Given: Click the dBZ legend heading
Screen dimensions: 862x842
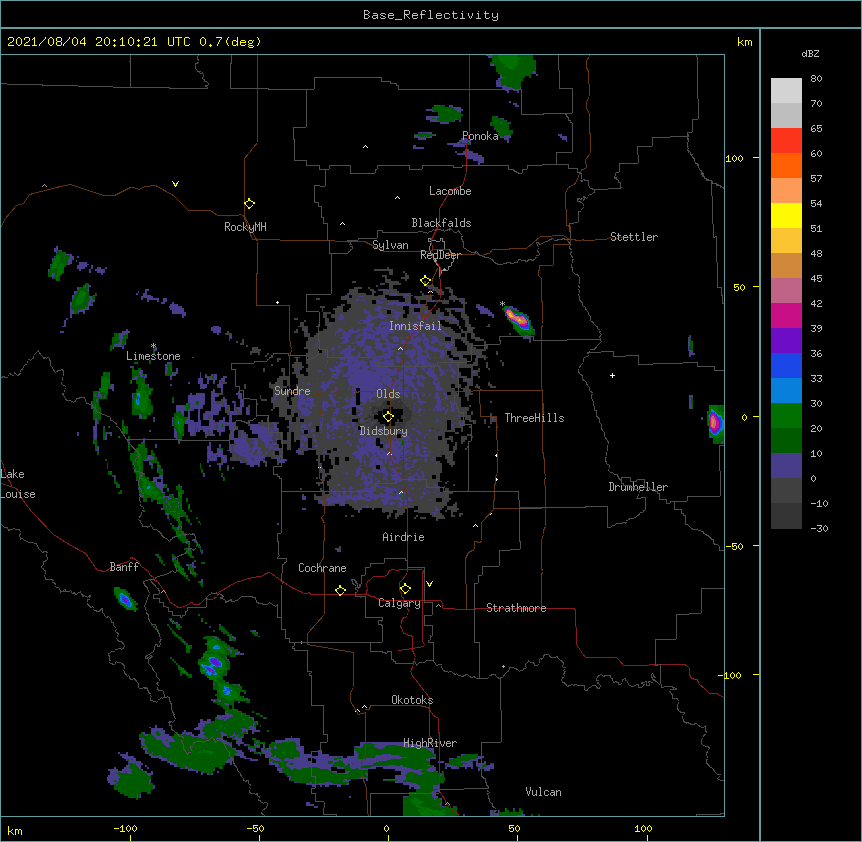Looking at the screenshot, I should (x=810, y=53).
